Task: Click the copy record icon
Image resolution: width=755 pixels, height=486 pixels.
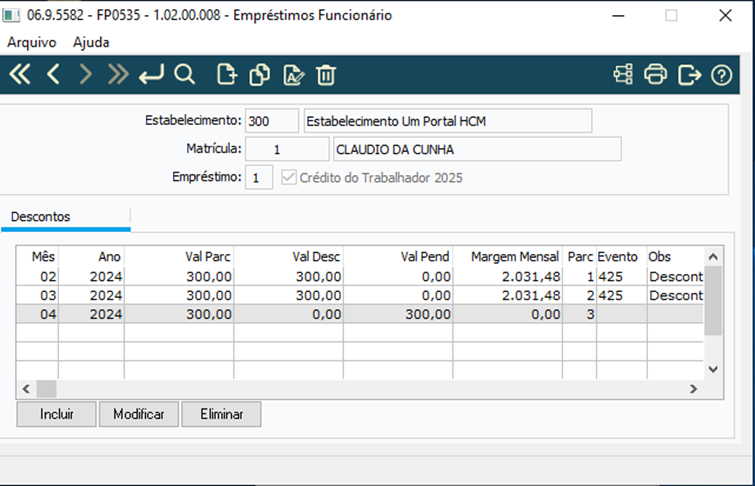Action: [260, 74]
